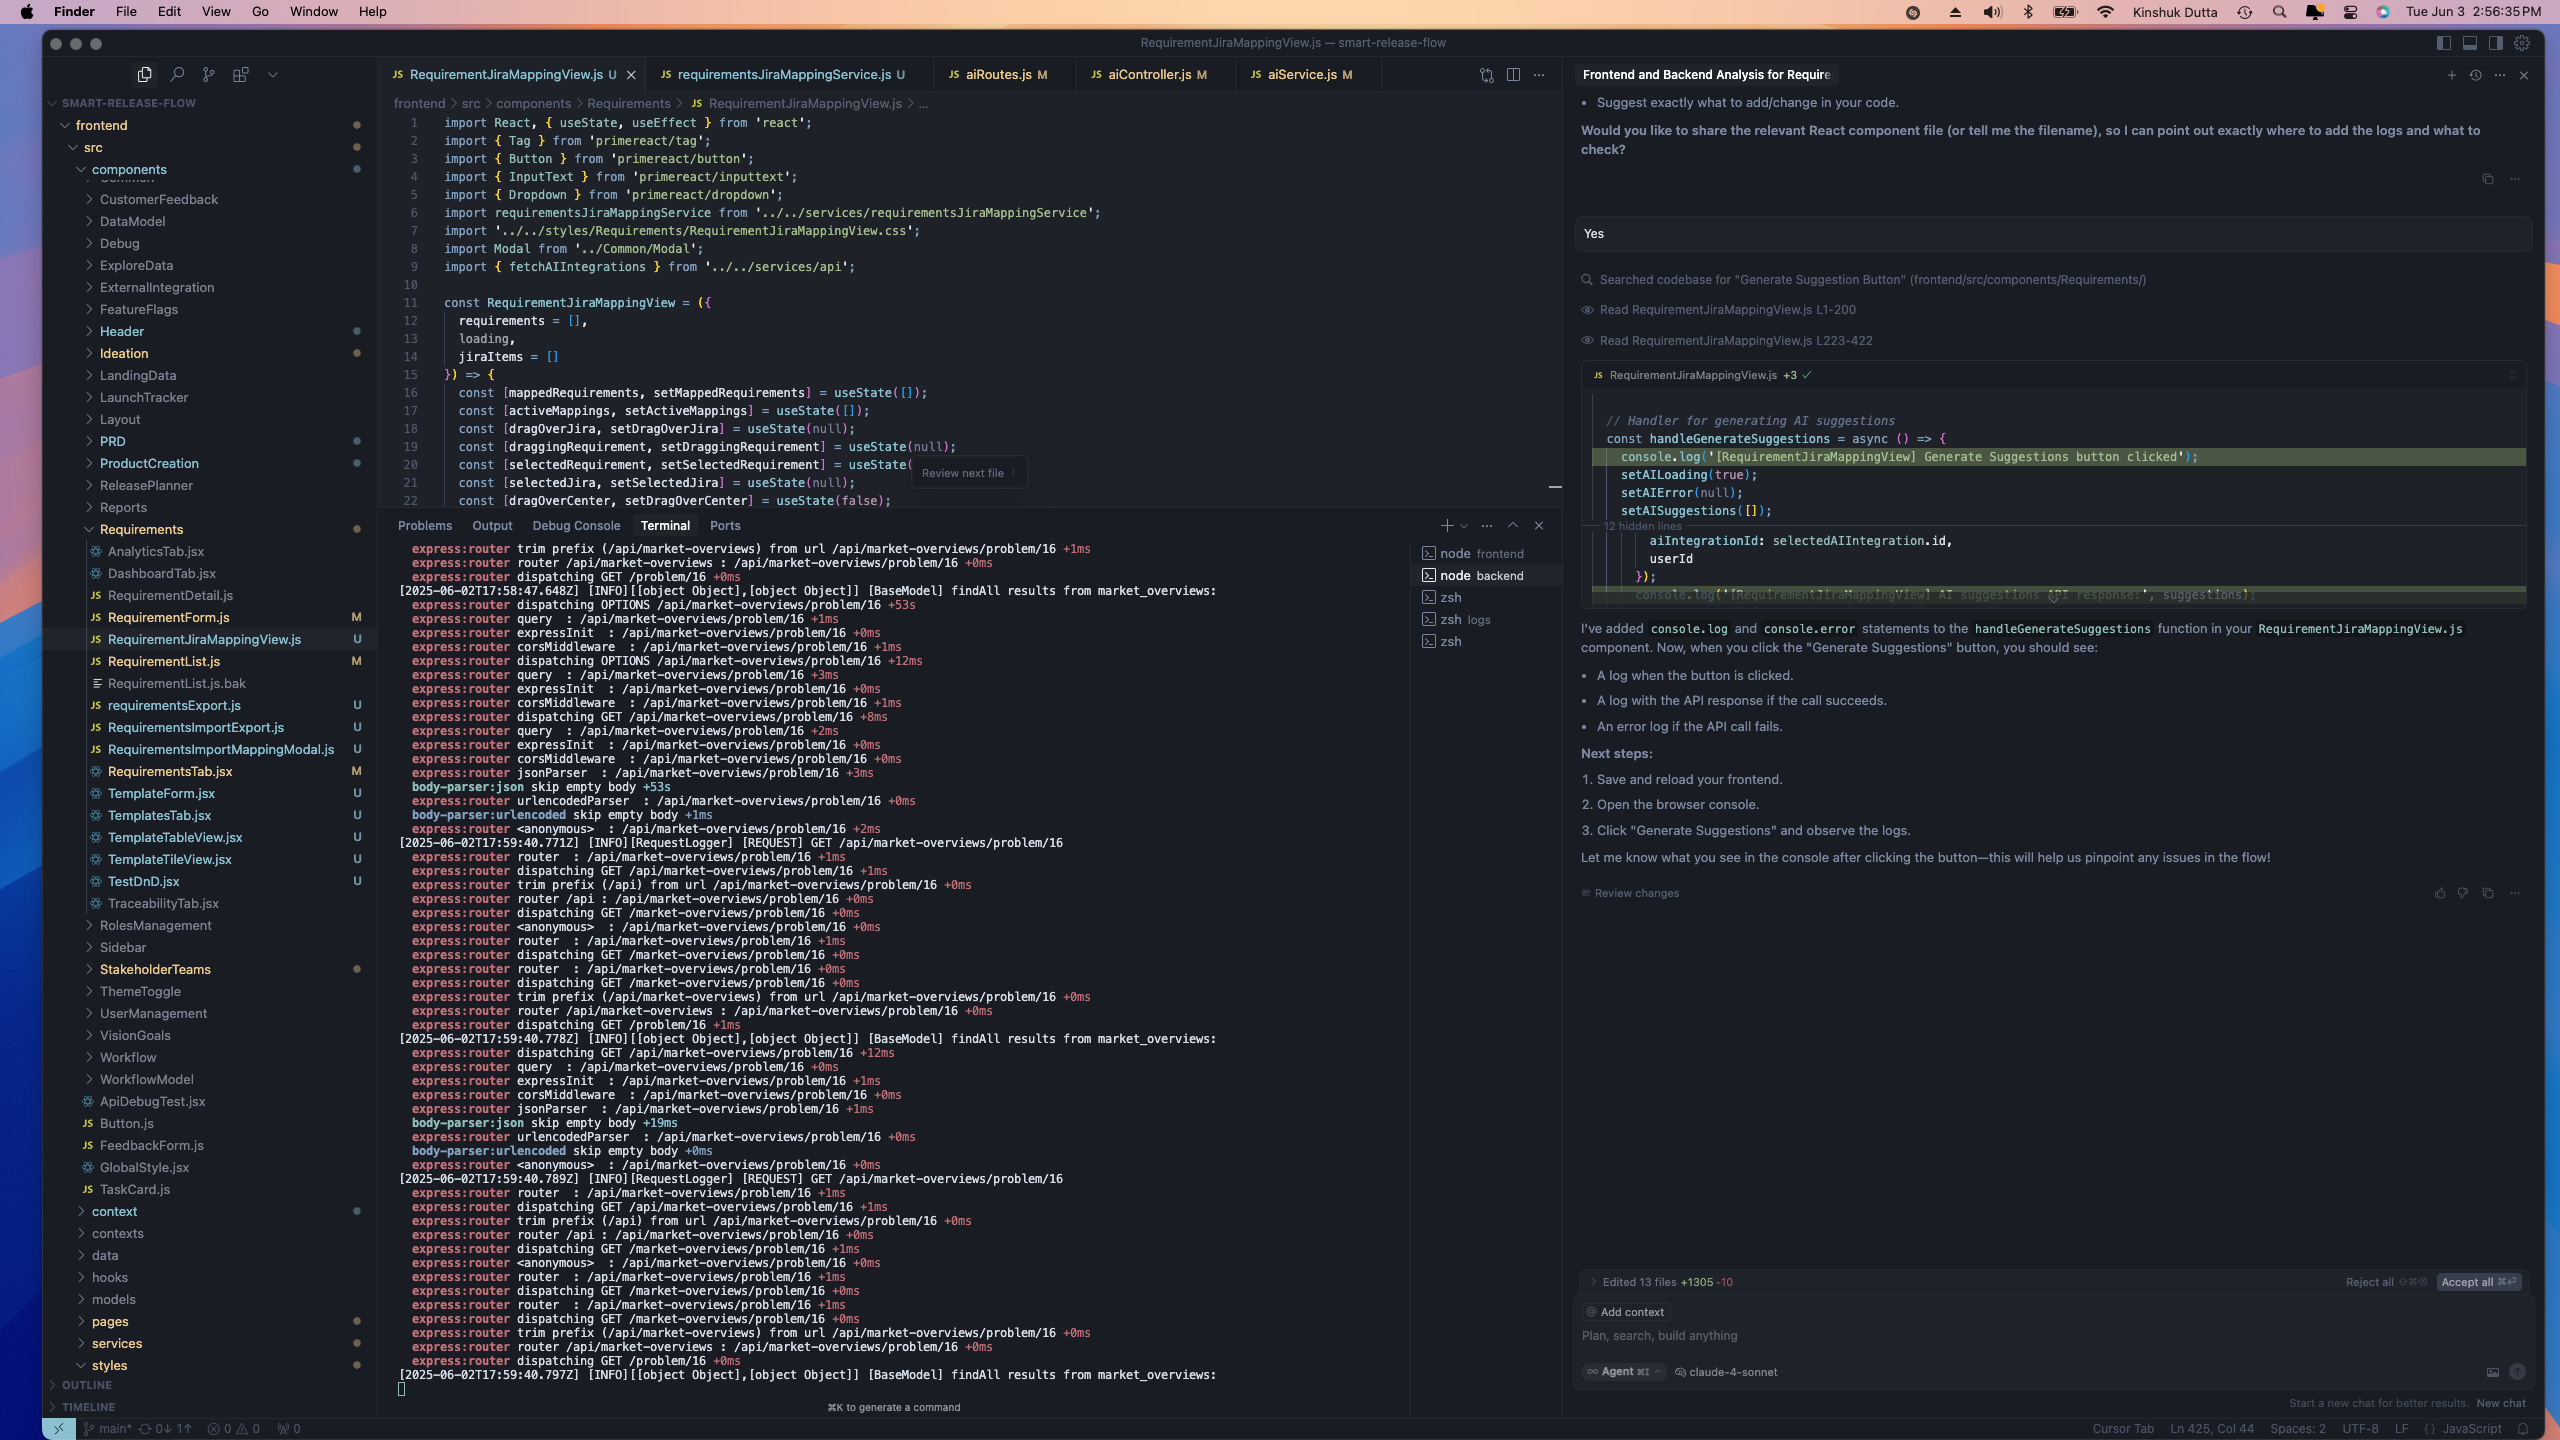
Task: Add new terminal with plus icon
Action: pos(1446,526)
